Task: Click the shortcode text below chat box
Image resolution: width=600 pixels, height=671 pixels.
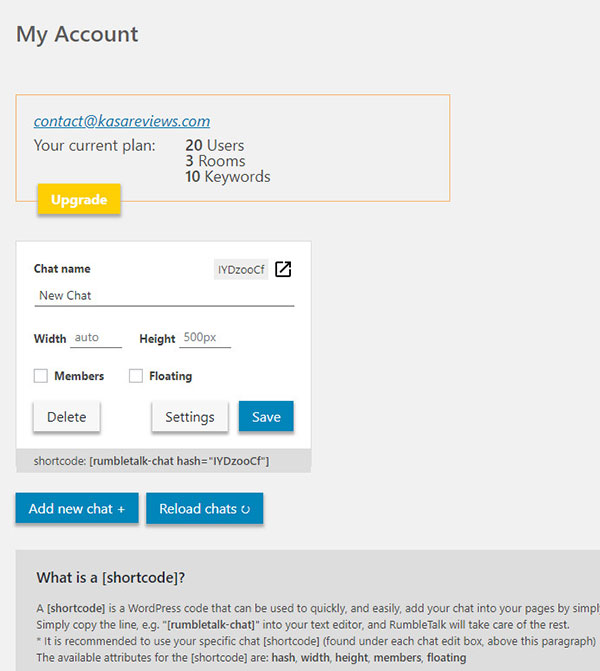Action: pos(151,460)
